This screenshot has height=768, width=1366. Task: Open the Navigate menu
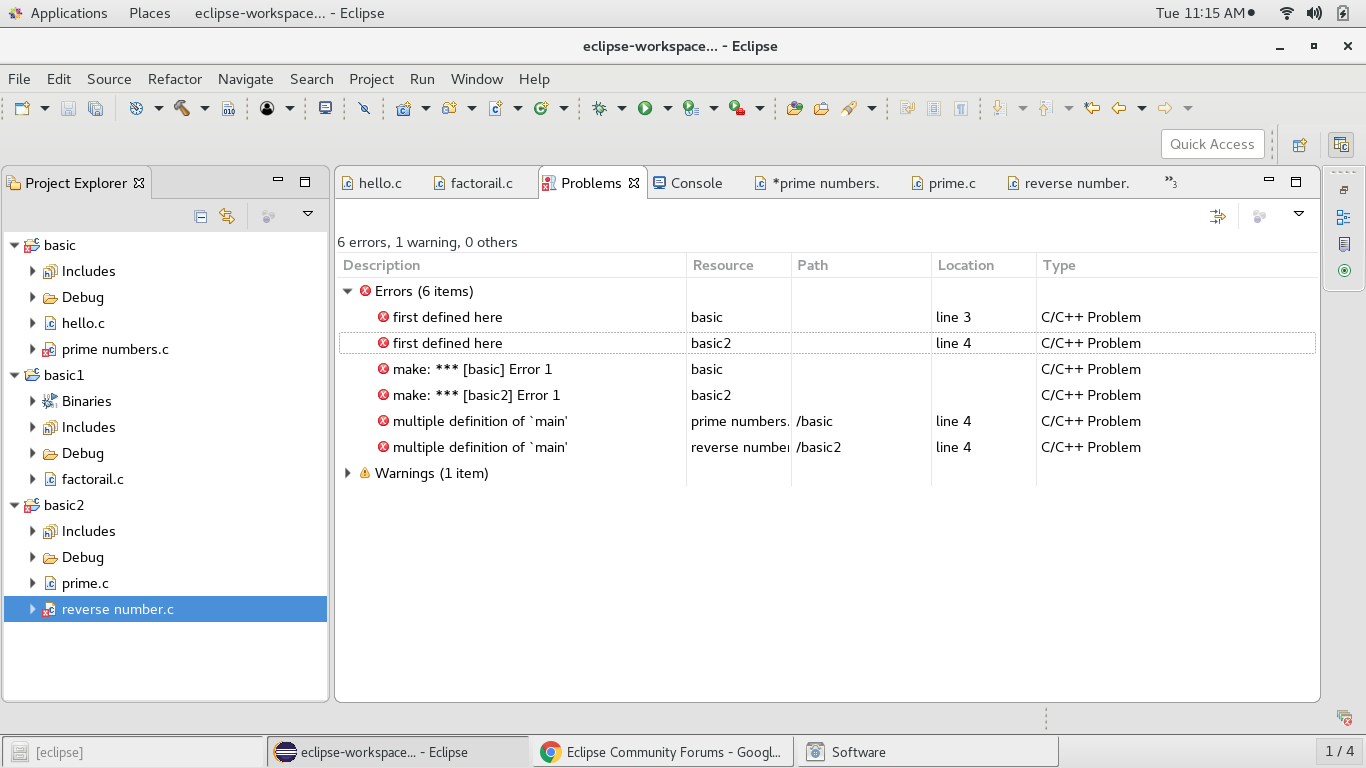click(x=246, y=79)
